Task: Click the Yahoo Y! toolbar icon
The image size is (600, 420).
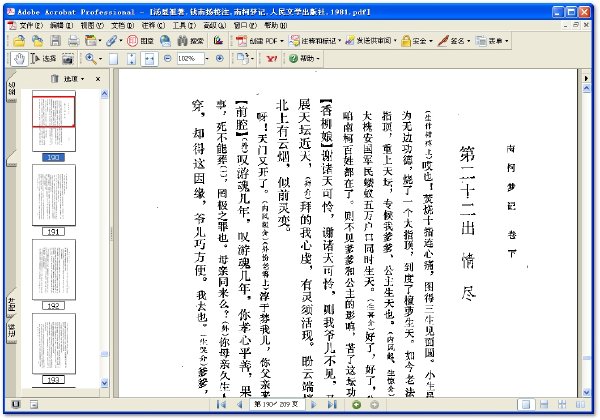Action: tap(272, 59)
